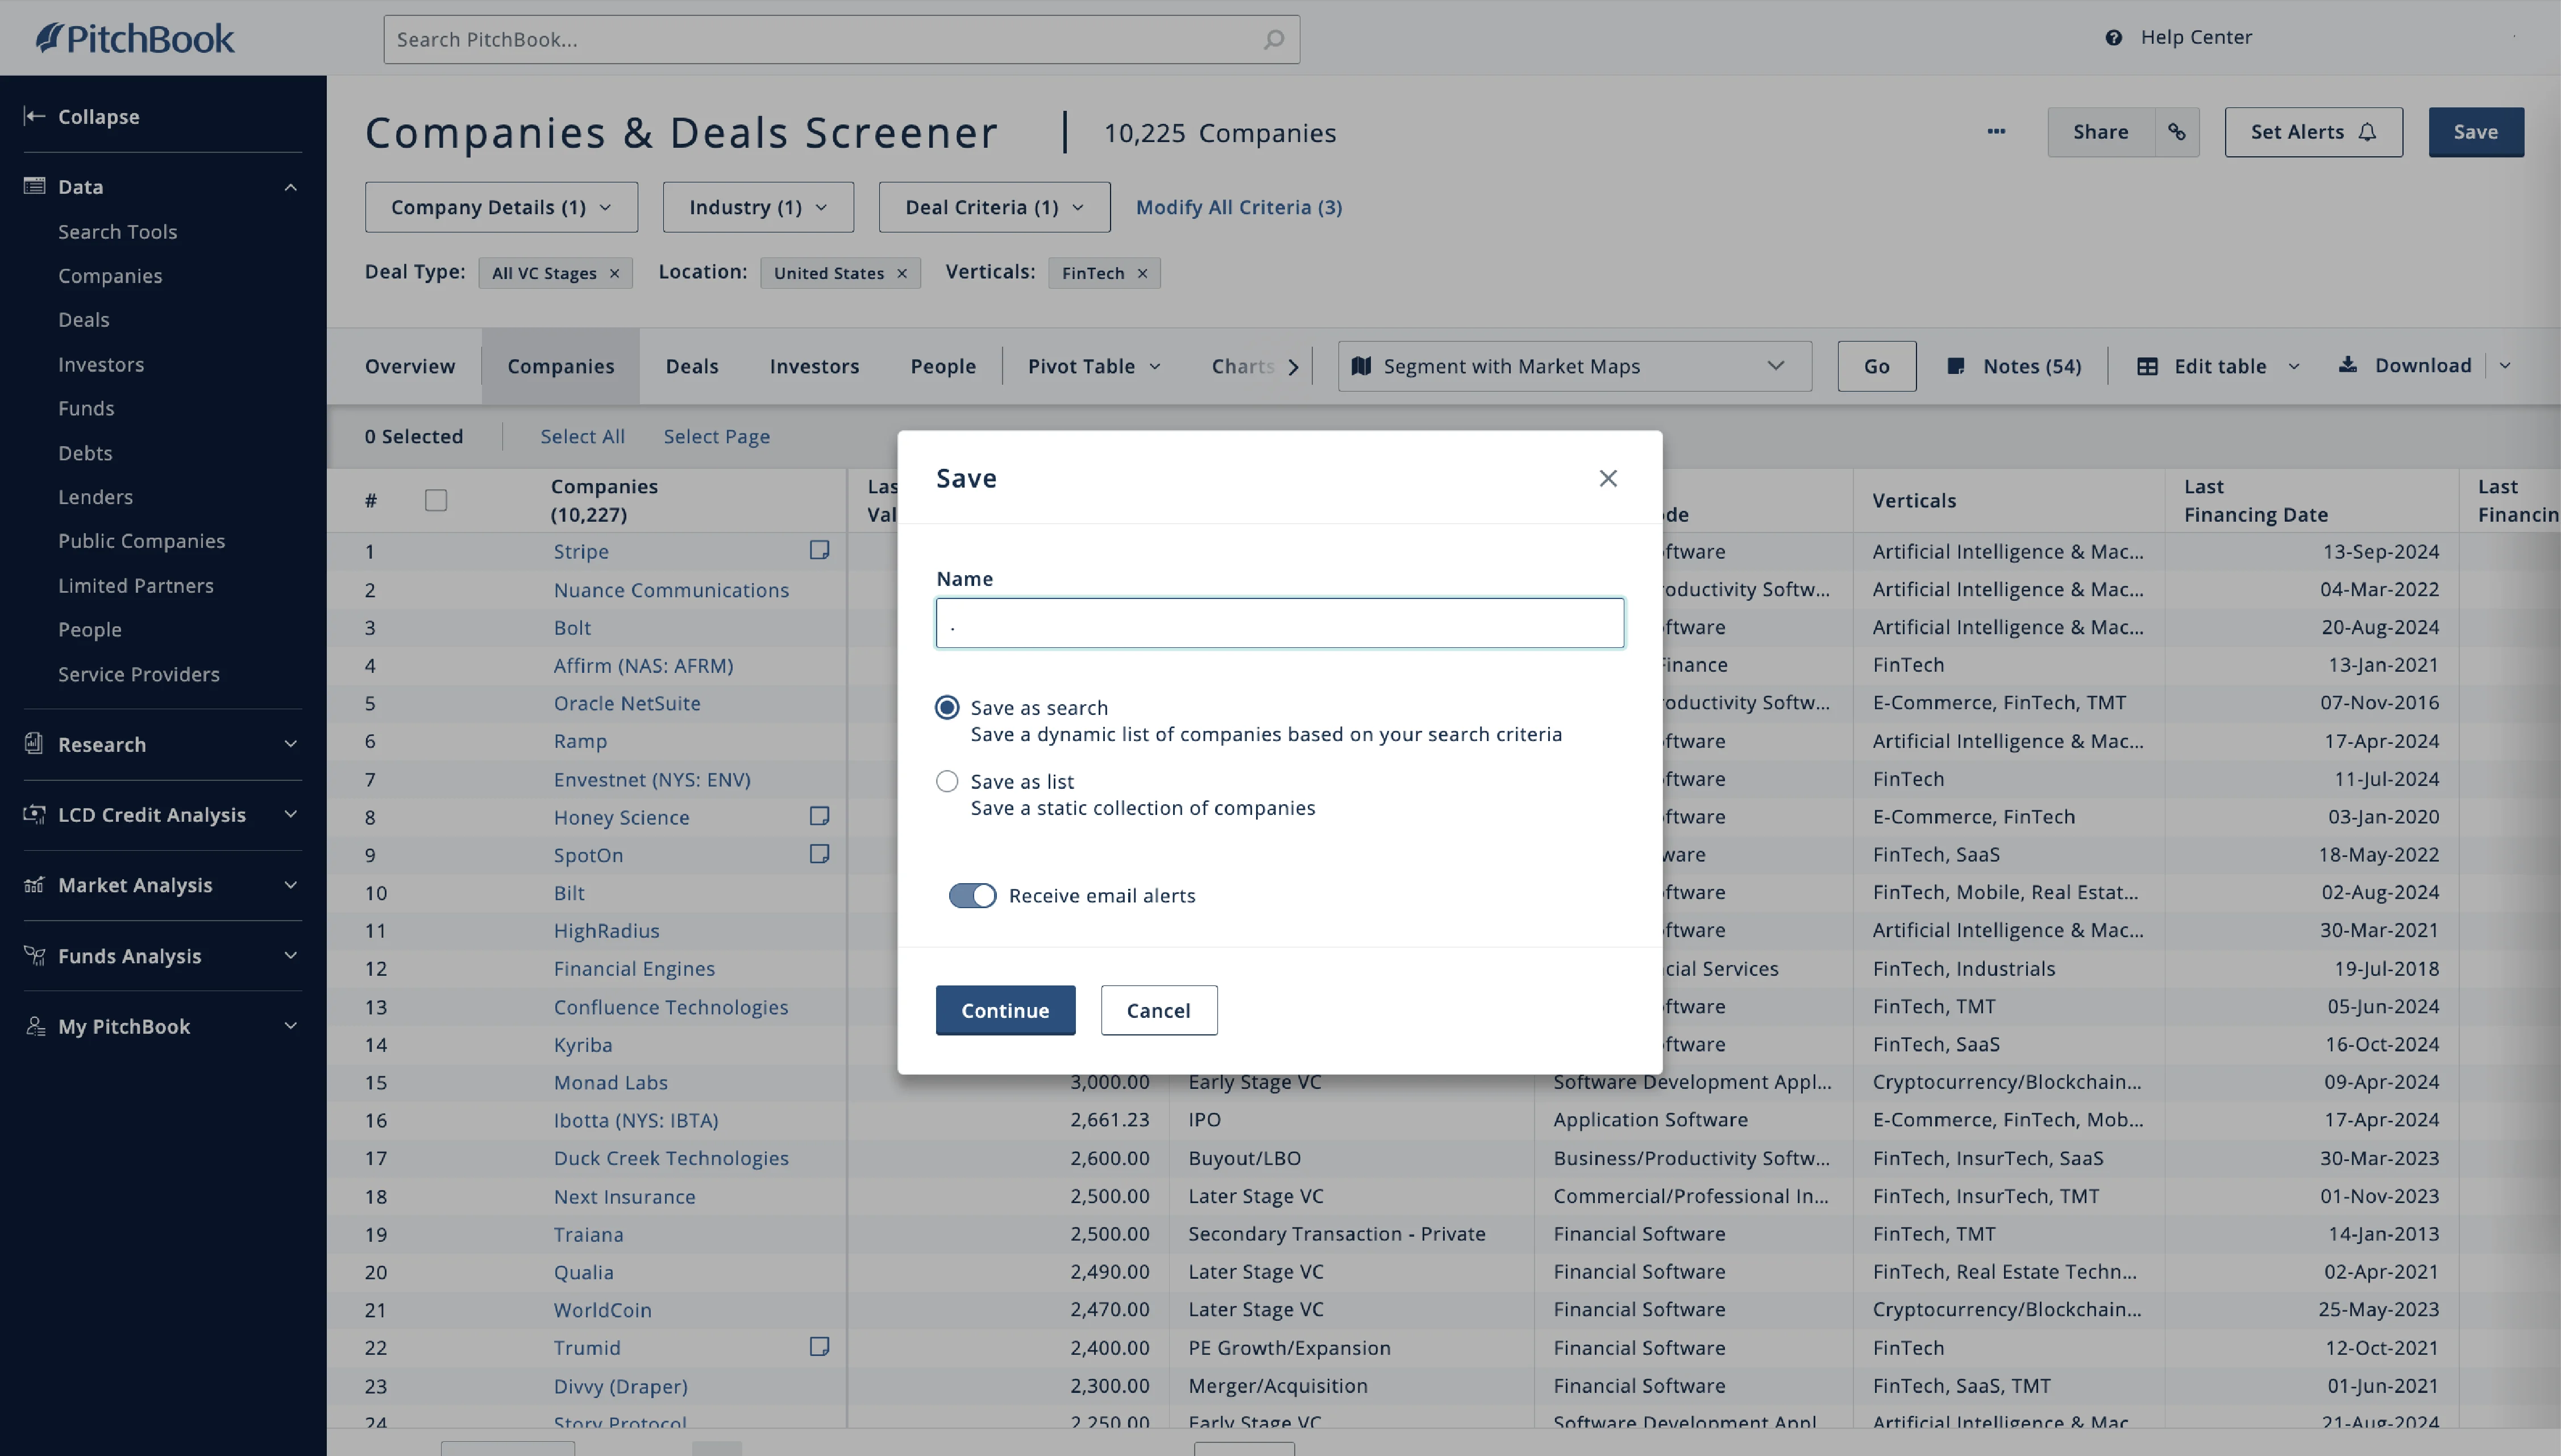Click the search magnifier icon

pyautogui.click(x=1273, y=40)
